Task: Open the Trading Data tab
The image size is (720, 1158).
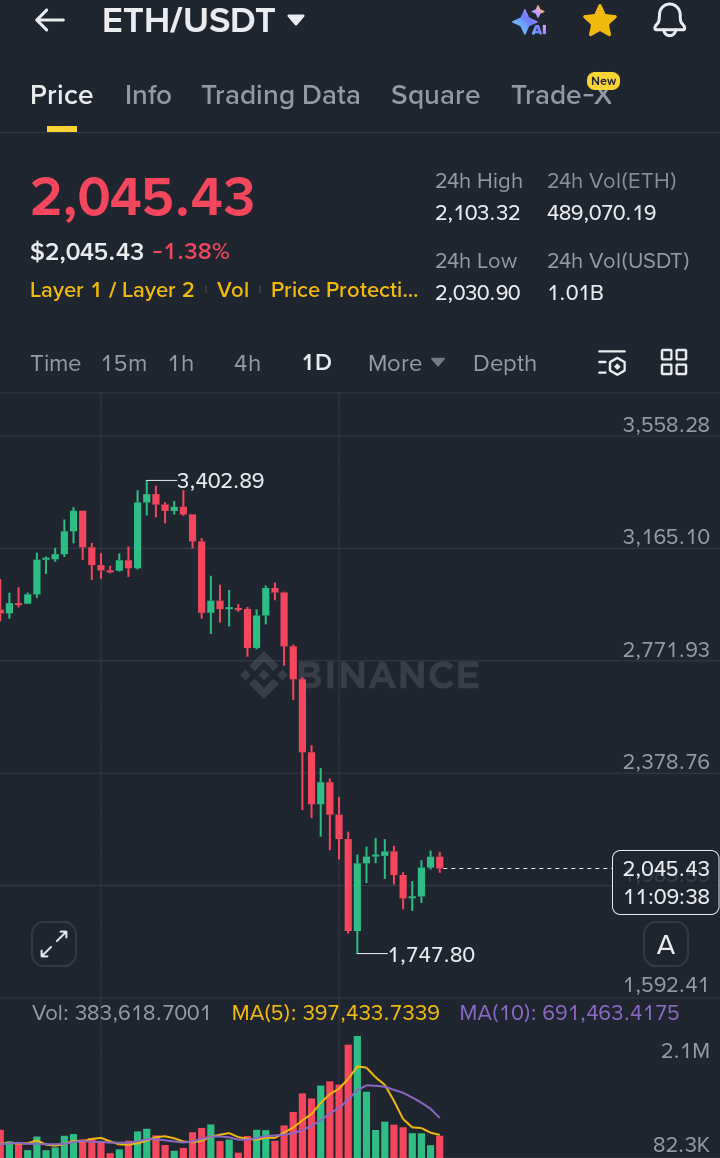Action: point(280,95)
